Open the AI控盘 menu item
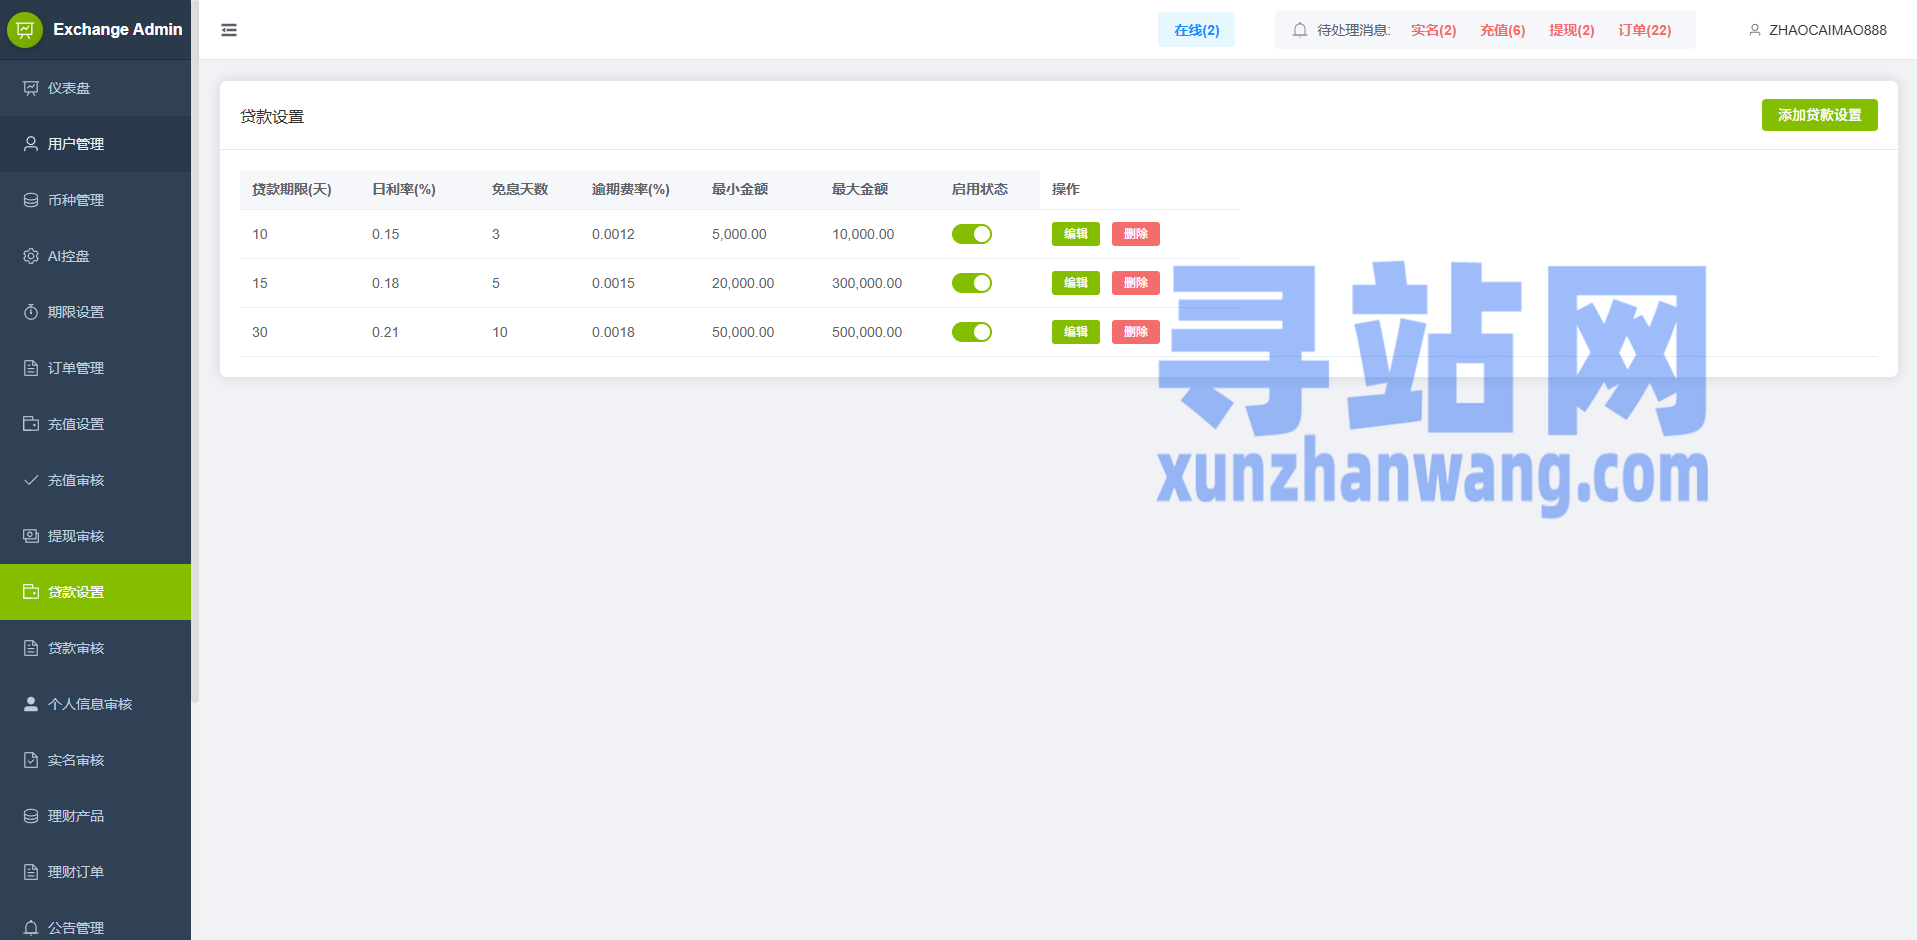 (x=95, y=256)
